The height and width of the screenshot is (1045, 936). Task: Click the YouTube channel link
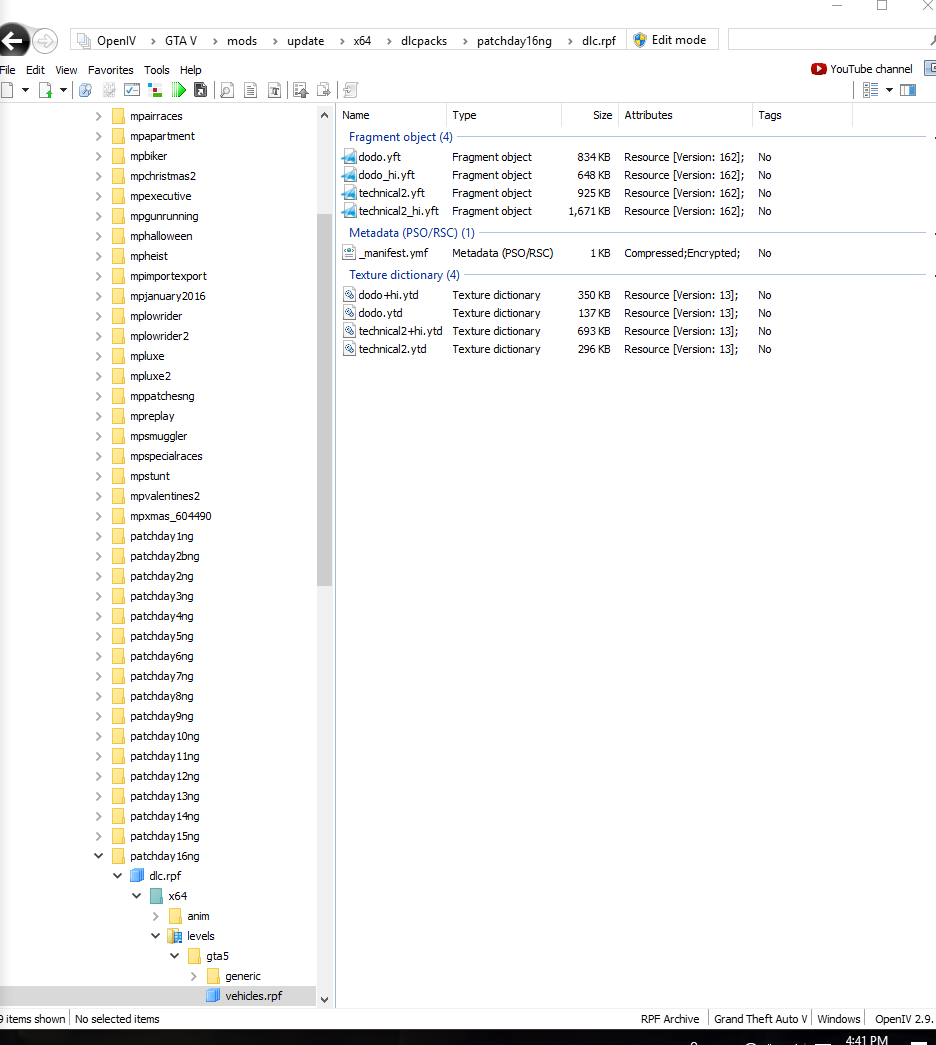862,69
